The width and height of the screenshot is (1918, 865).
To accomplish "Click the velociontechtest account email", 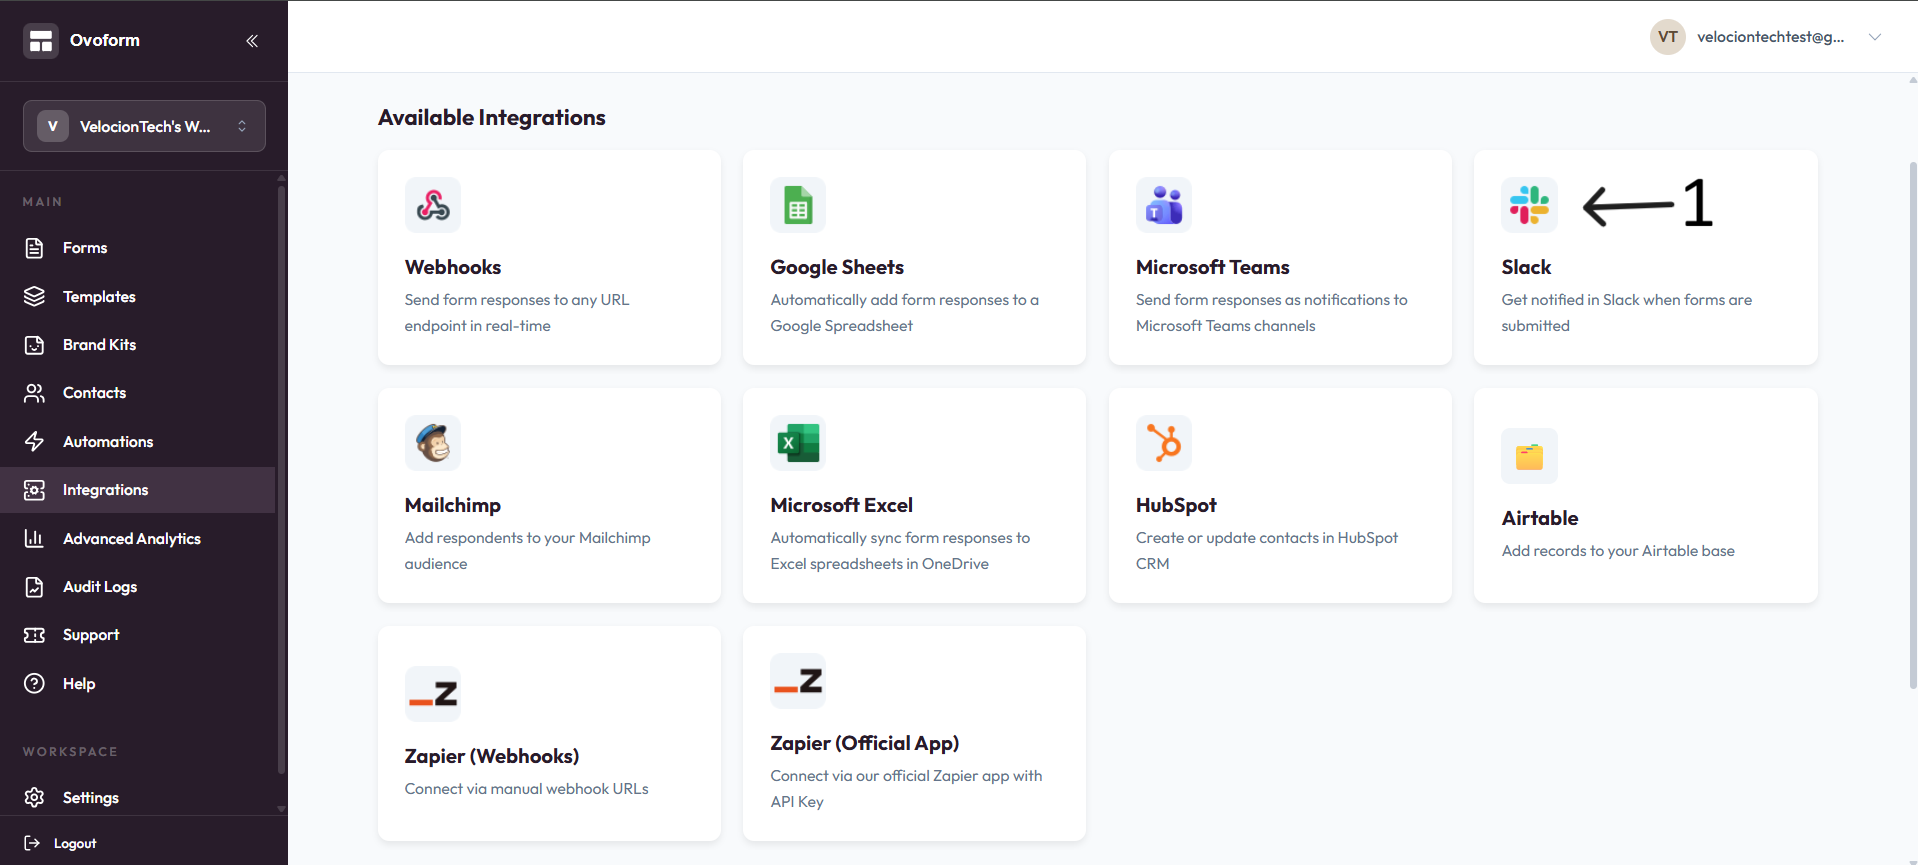I will [1770, 37].
